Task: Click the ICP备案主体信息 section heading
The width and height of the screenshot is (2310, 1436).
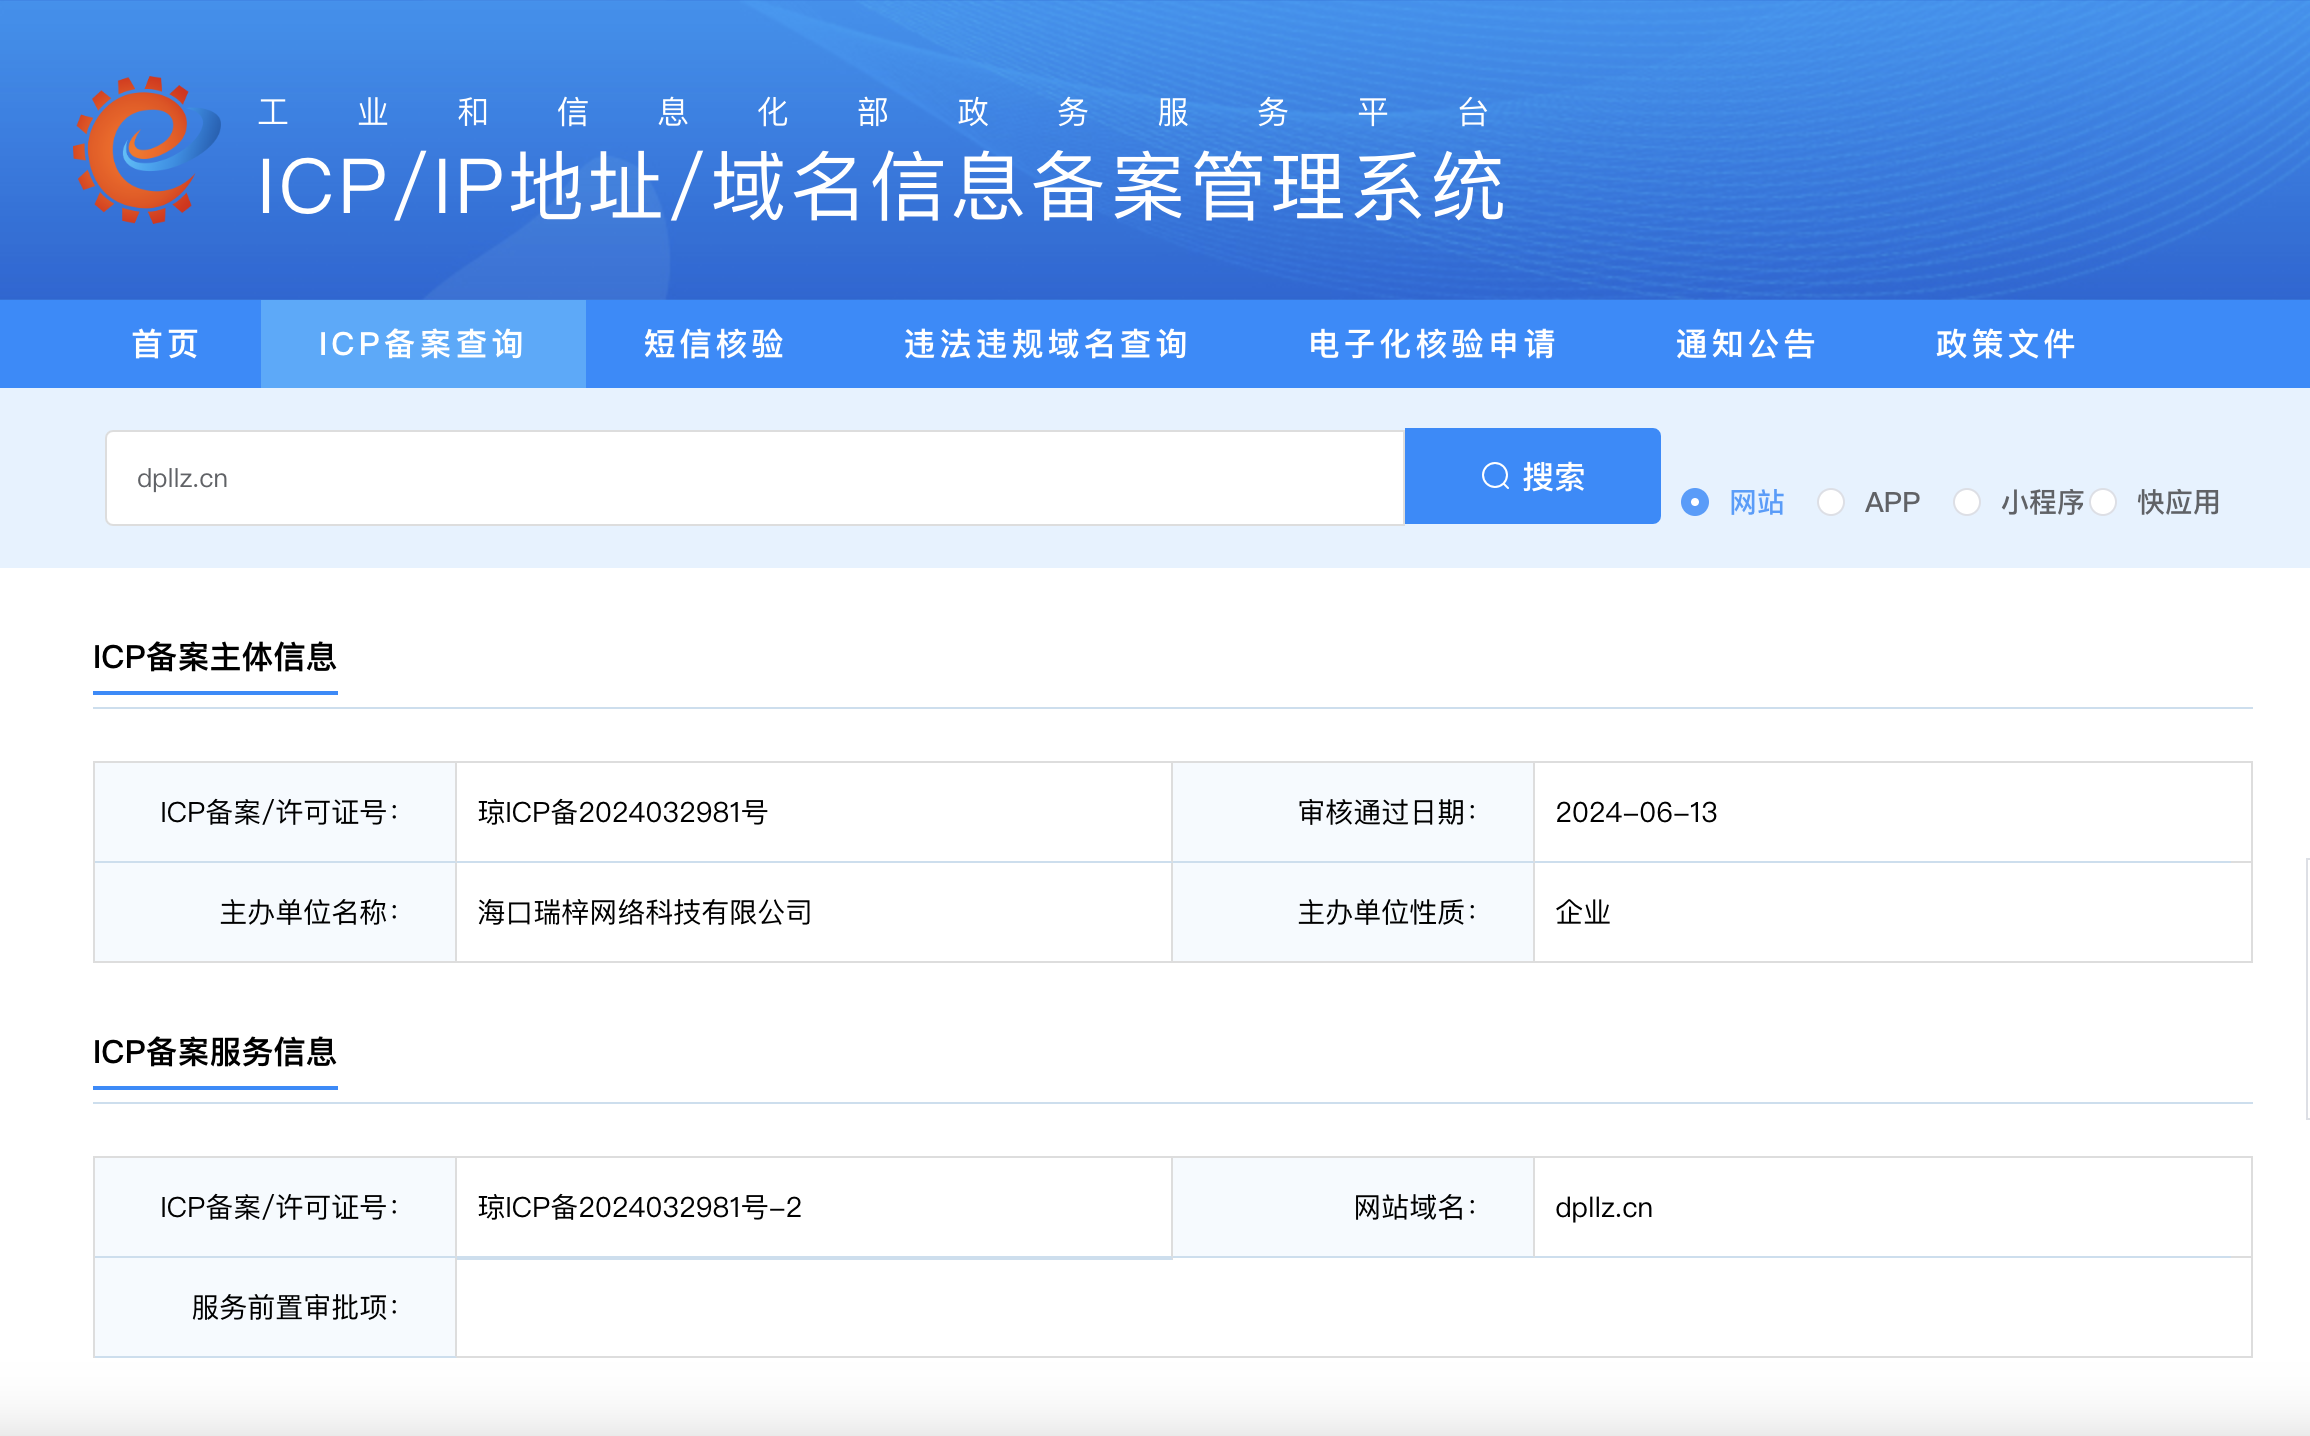Action: (215, 657)
